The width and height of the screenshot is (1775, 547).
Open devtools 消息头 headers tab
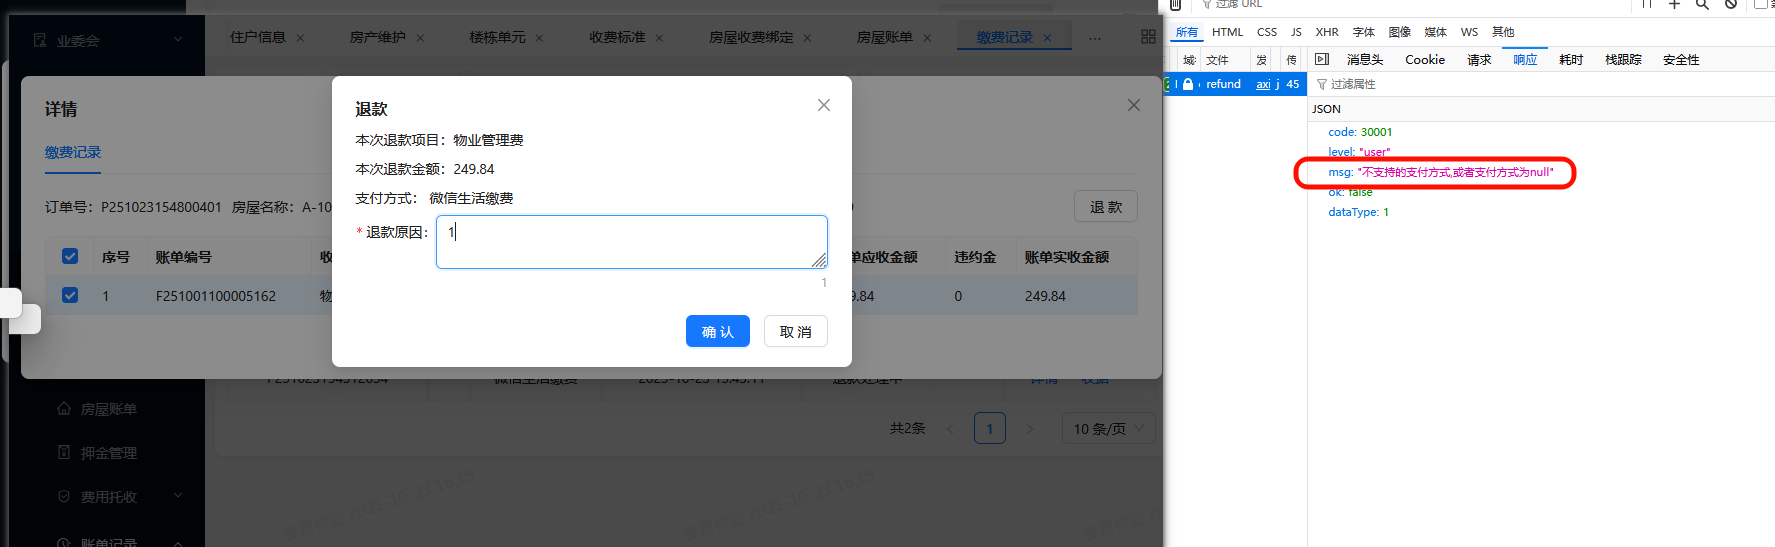tap(1364, 60)
